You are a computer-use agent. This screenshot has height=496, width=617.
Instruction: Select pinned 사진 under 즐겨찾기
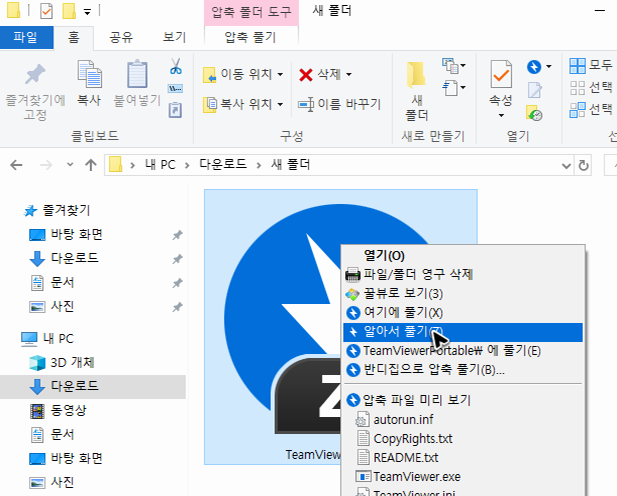[62, 306]
